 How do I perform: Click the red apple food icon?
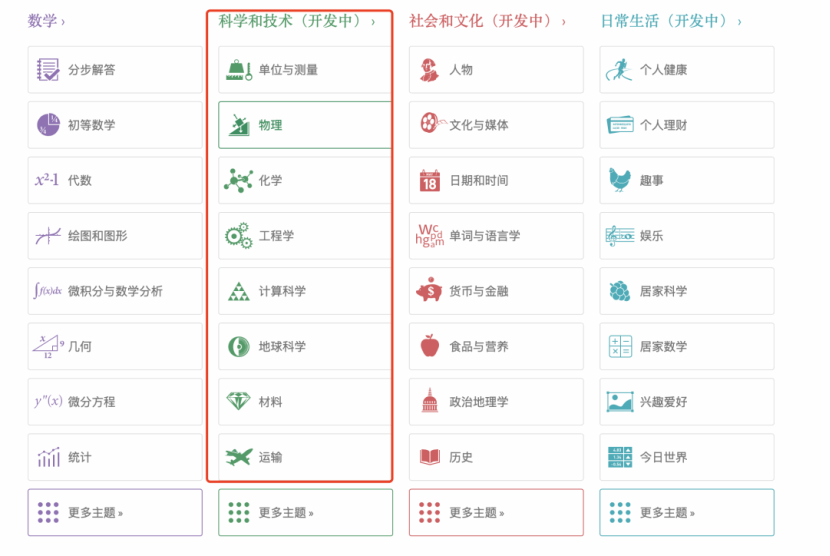(429, 346)
